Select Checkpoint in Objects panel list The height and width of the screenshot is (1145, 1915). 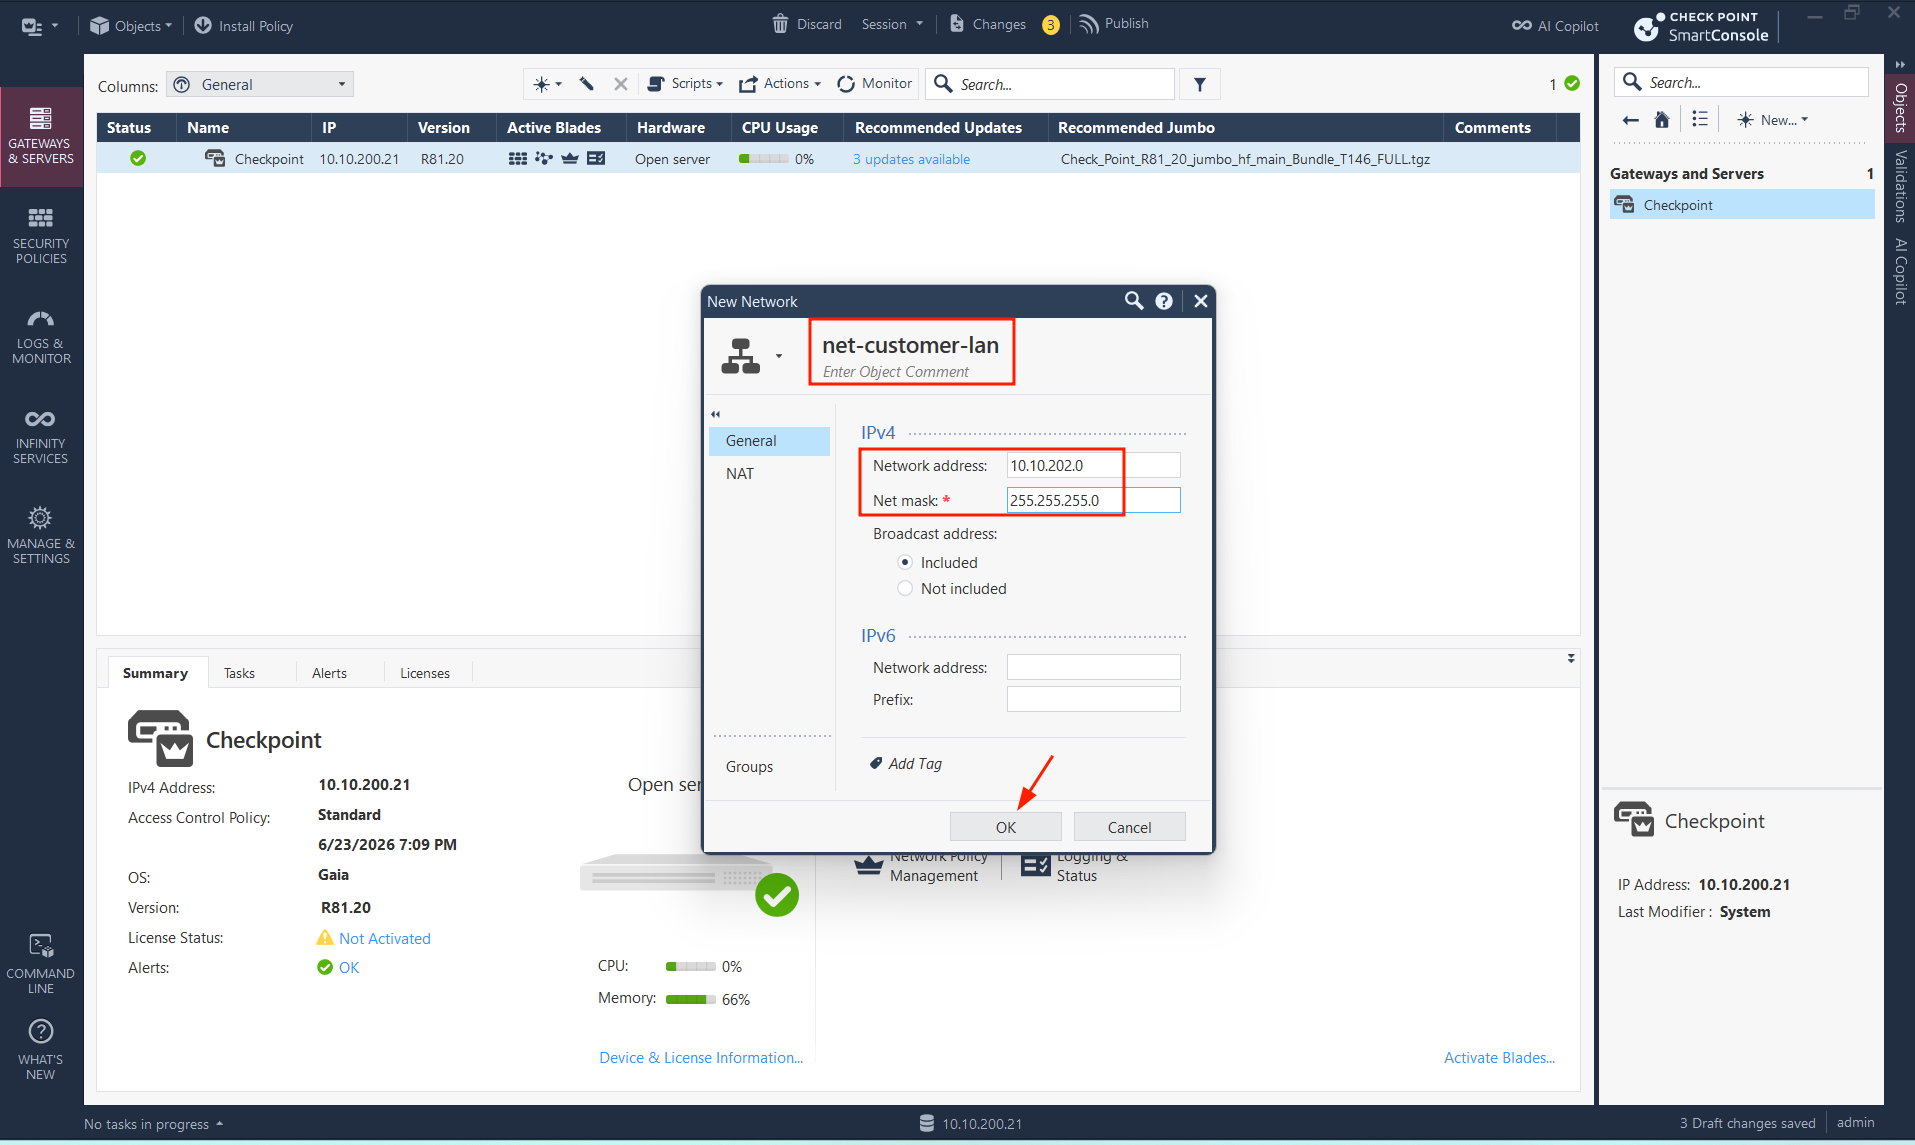coord(1742,205)
